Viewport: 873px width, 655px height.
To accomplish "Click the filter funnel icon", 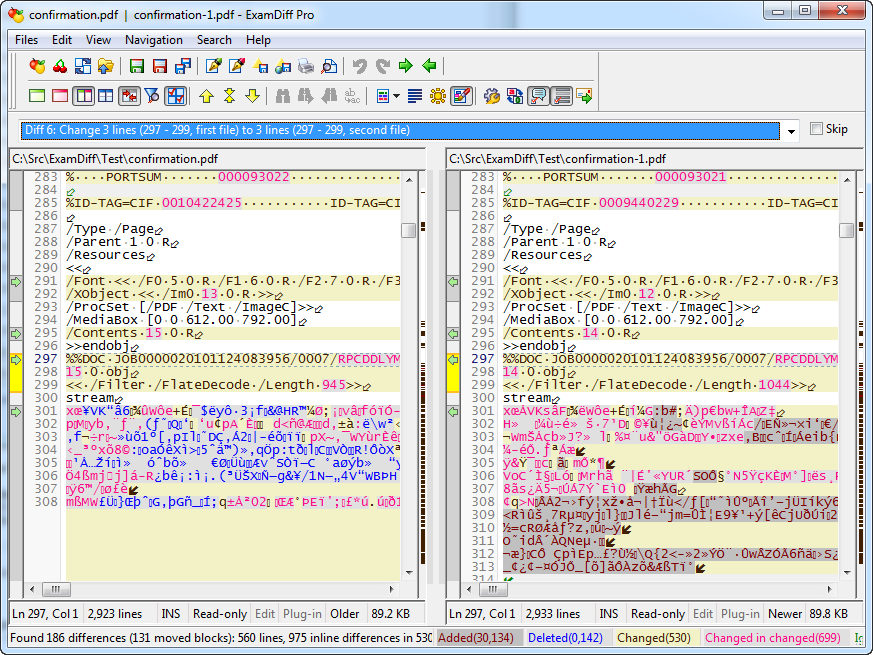I will click(x=152, y=96).
